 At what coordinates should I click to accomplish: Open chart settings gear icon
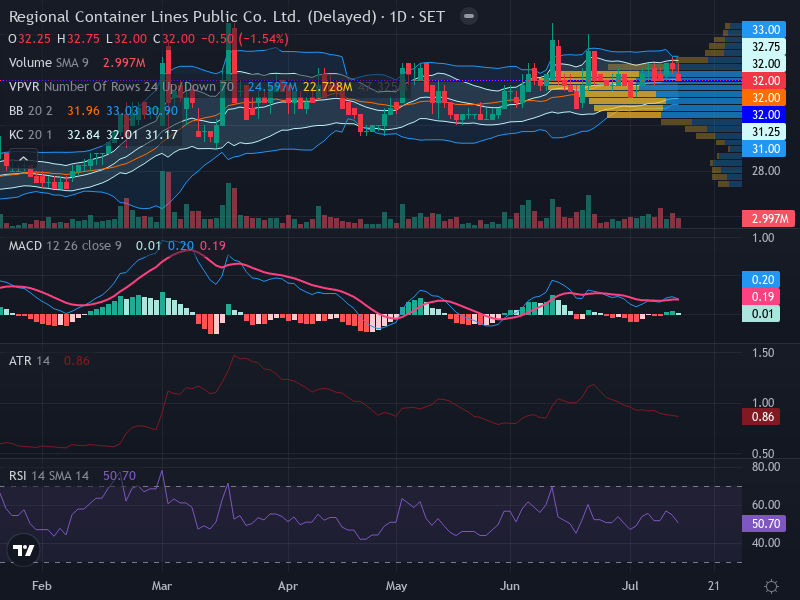coord(771,586)
